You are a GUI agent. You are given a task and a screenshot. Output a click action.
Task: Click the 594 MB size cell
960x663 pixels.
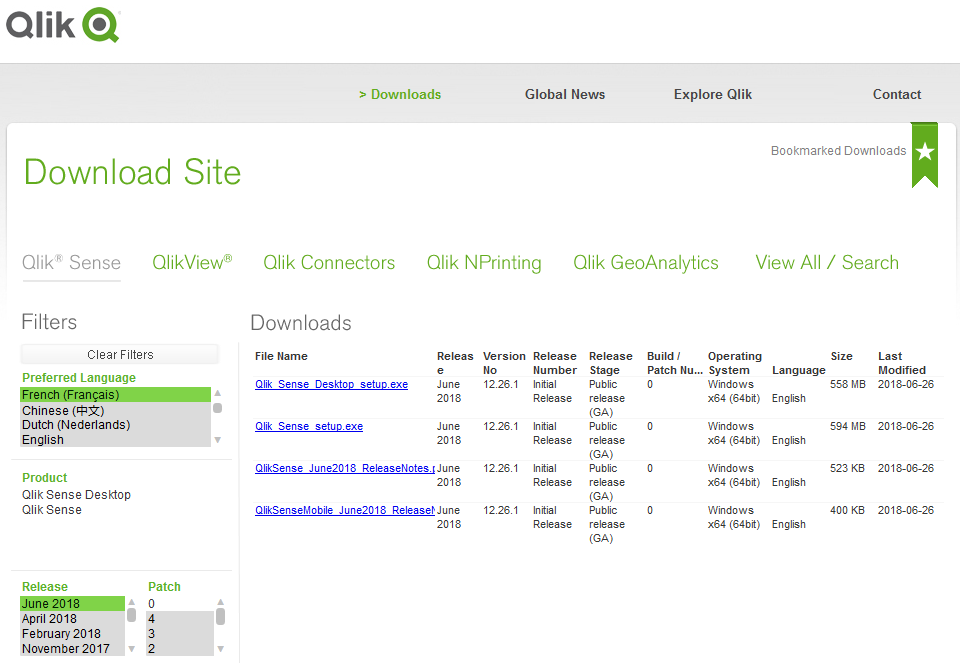(847, 427)
